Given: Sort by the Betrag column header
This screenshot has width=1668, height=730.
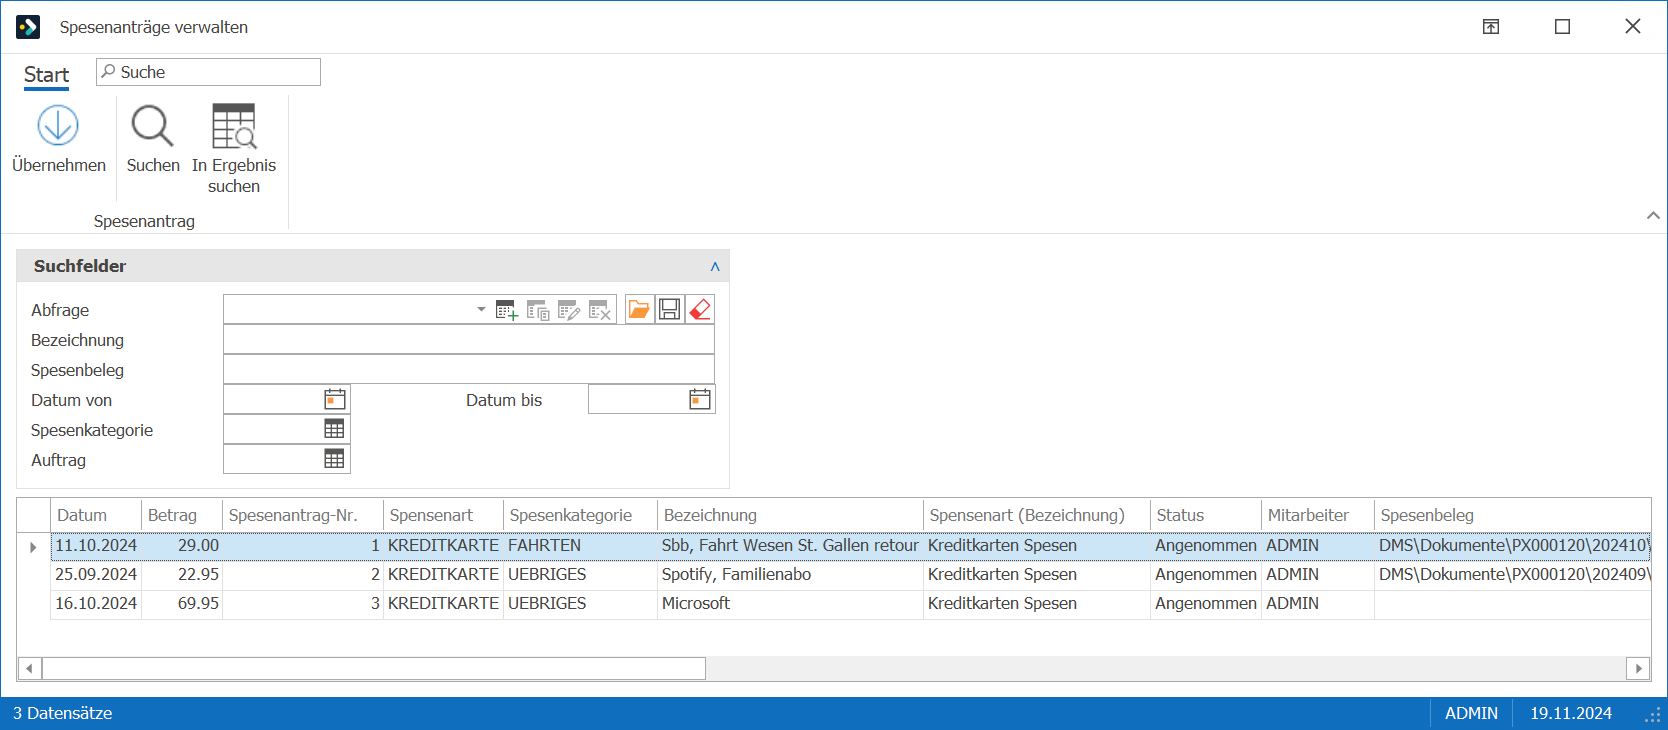Looking at the screenshot, I should coord(181,515).
